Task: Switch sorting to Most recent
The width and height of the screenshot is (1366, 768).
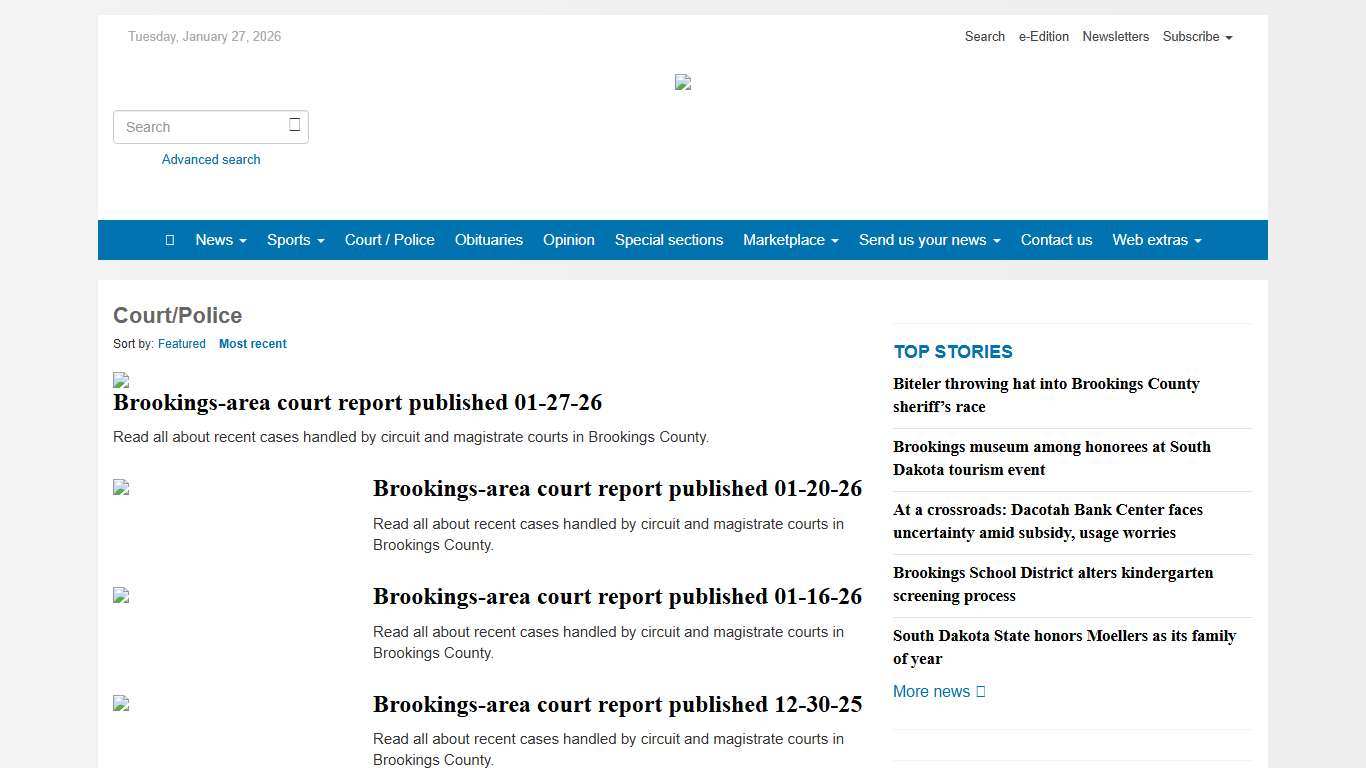Action: 252,344
